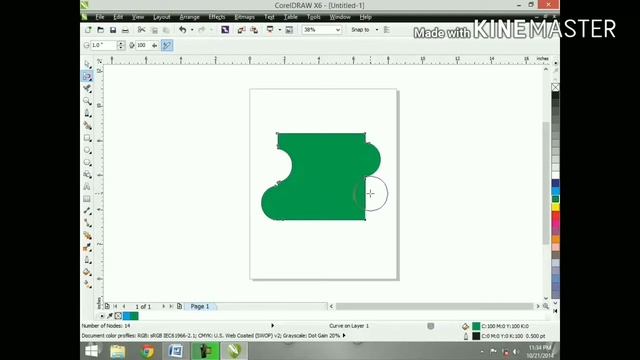Viewport: 640px width, 360px height.
Task: Select the Parallel Dimension tool
Action: click(x=87, y=211)
